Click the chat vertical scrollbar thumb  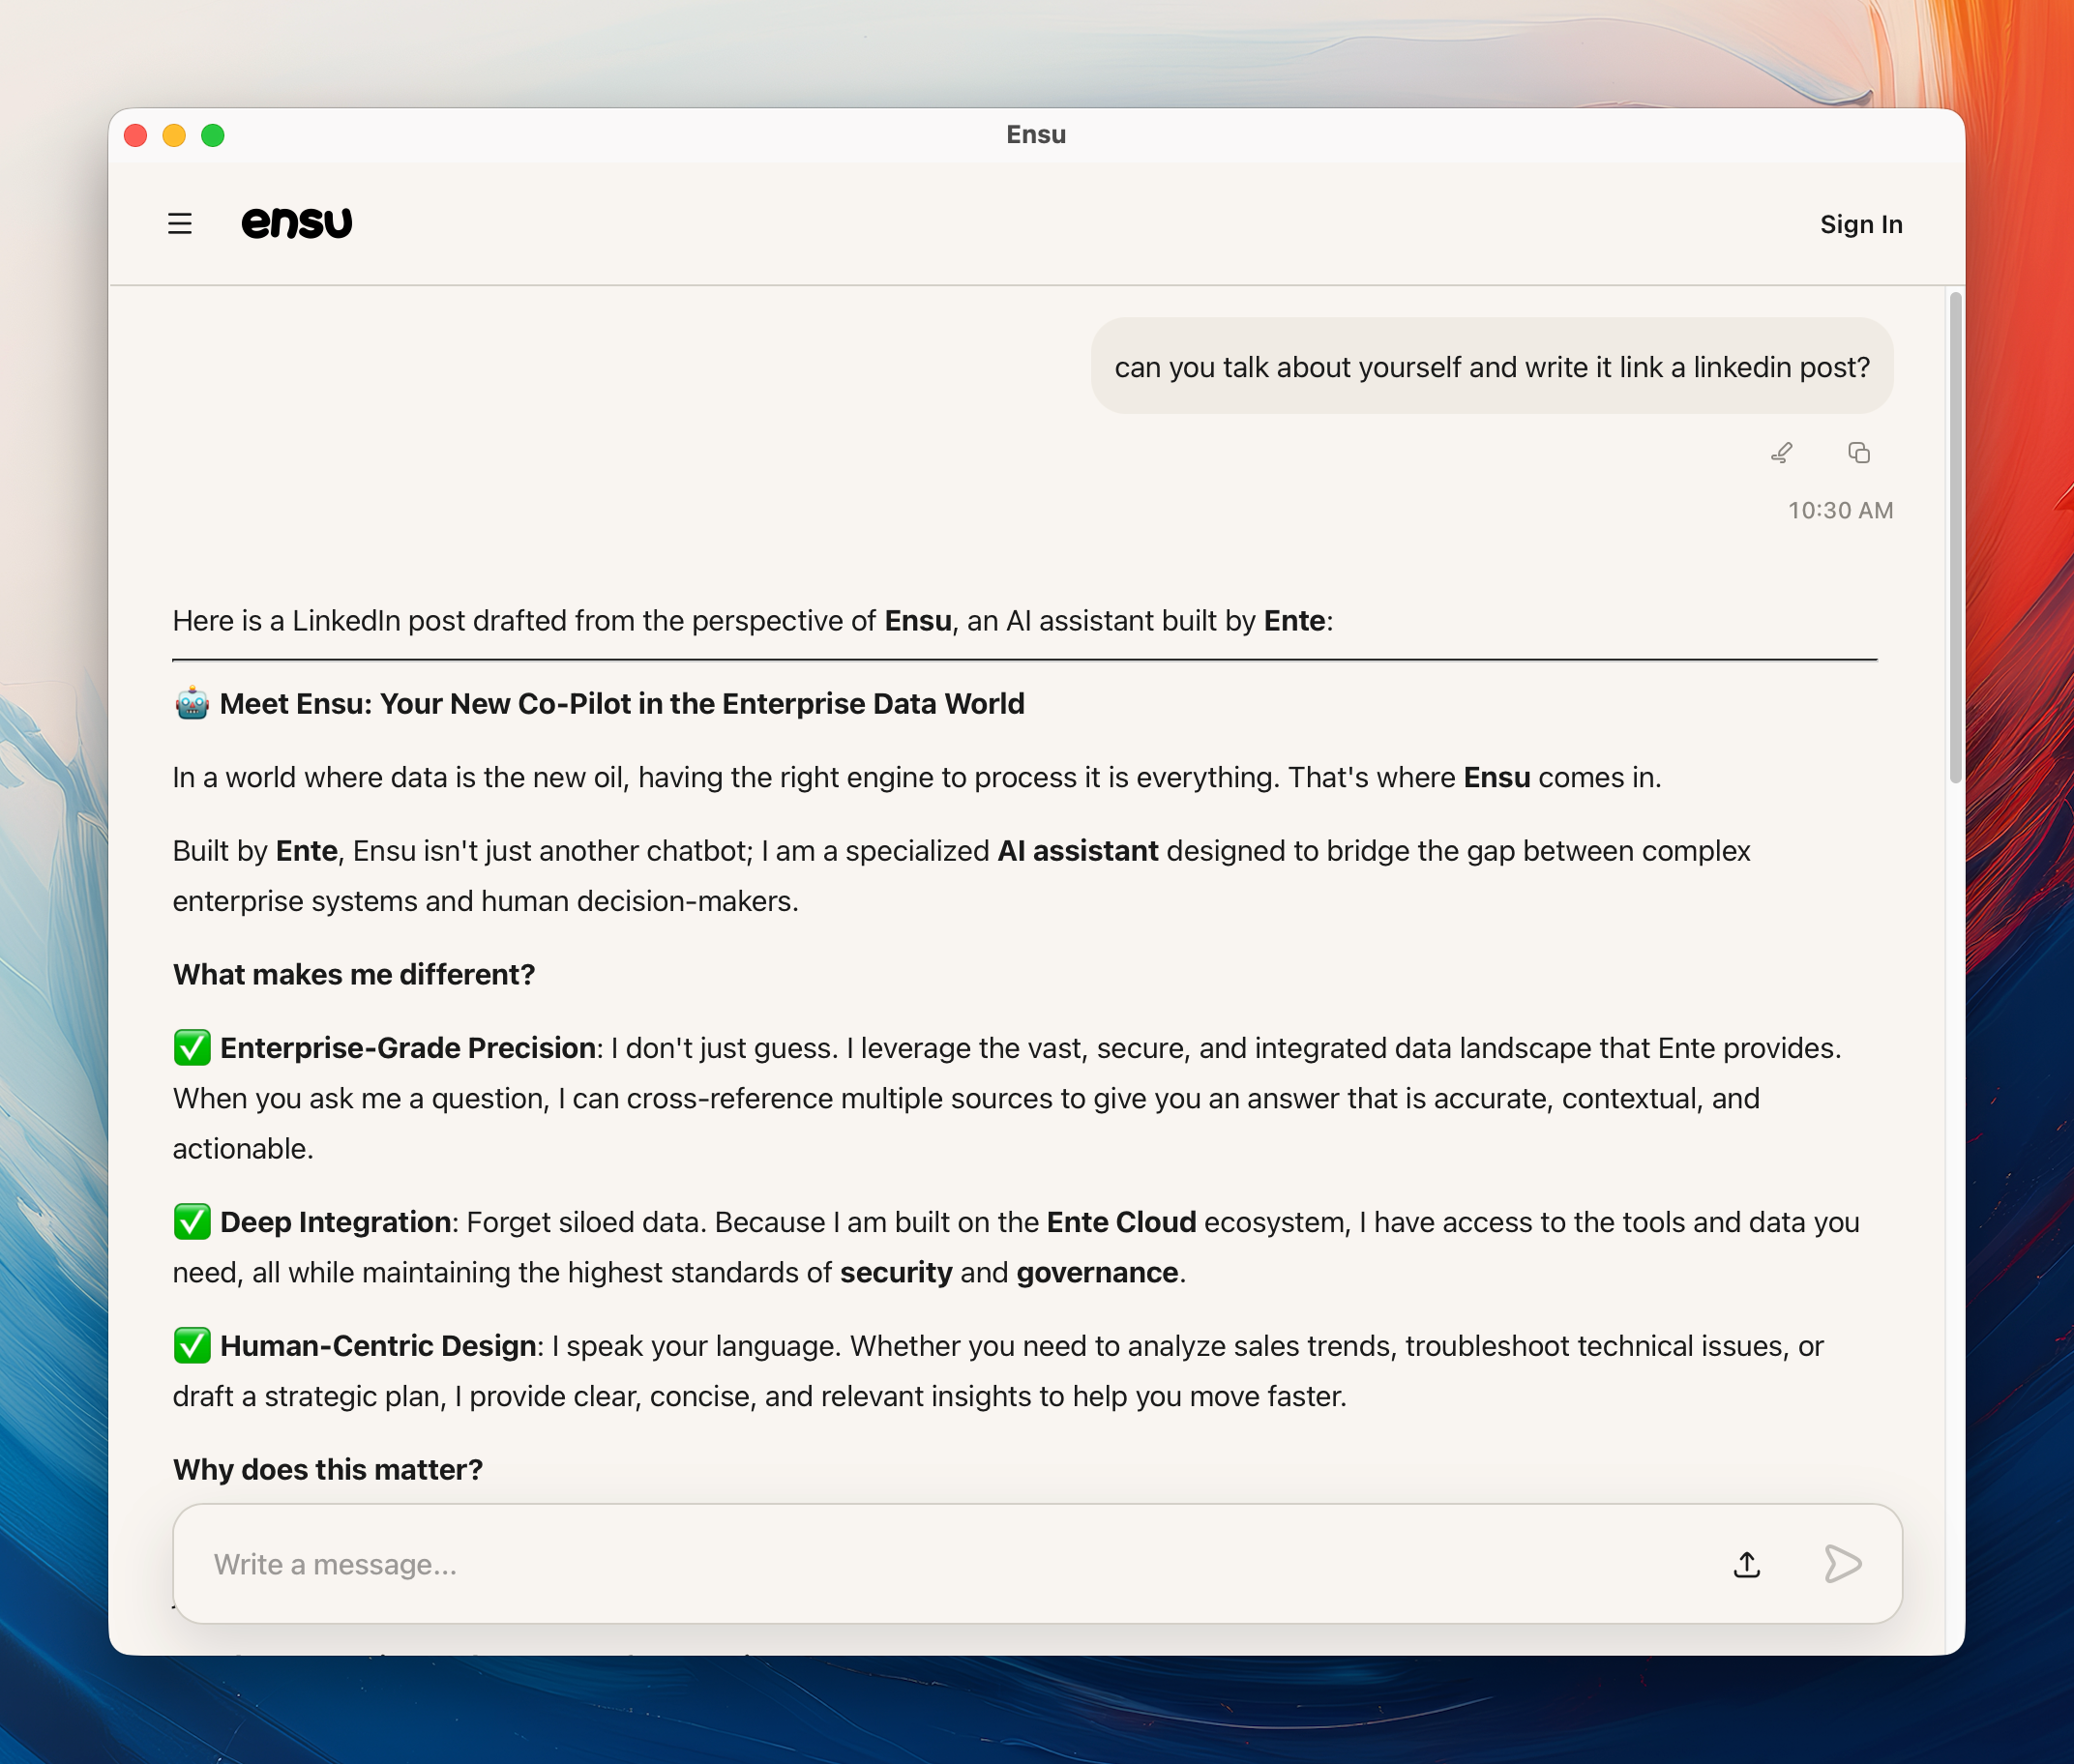(1955, 537)
